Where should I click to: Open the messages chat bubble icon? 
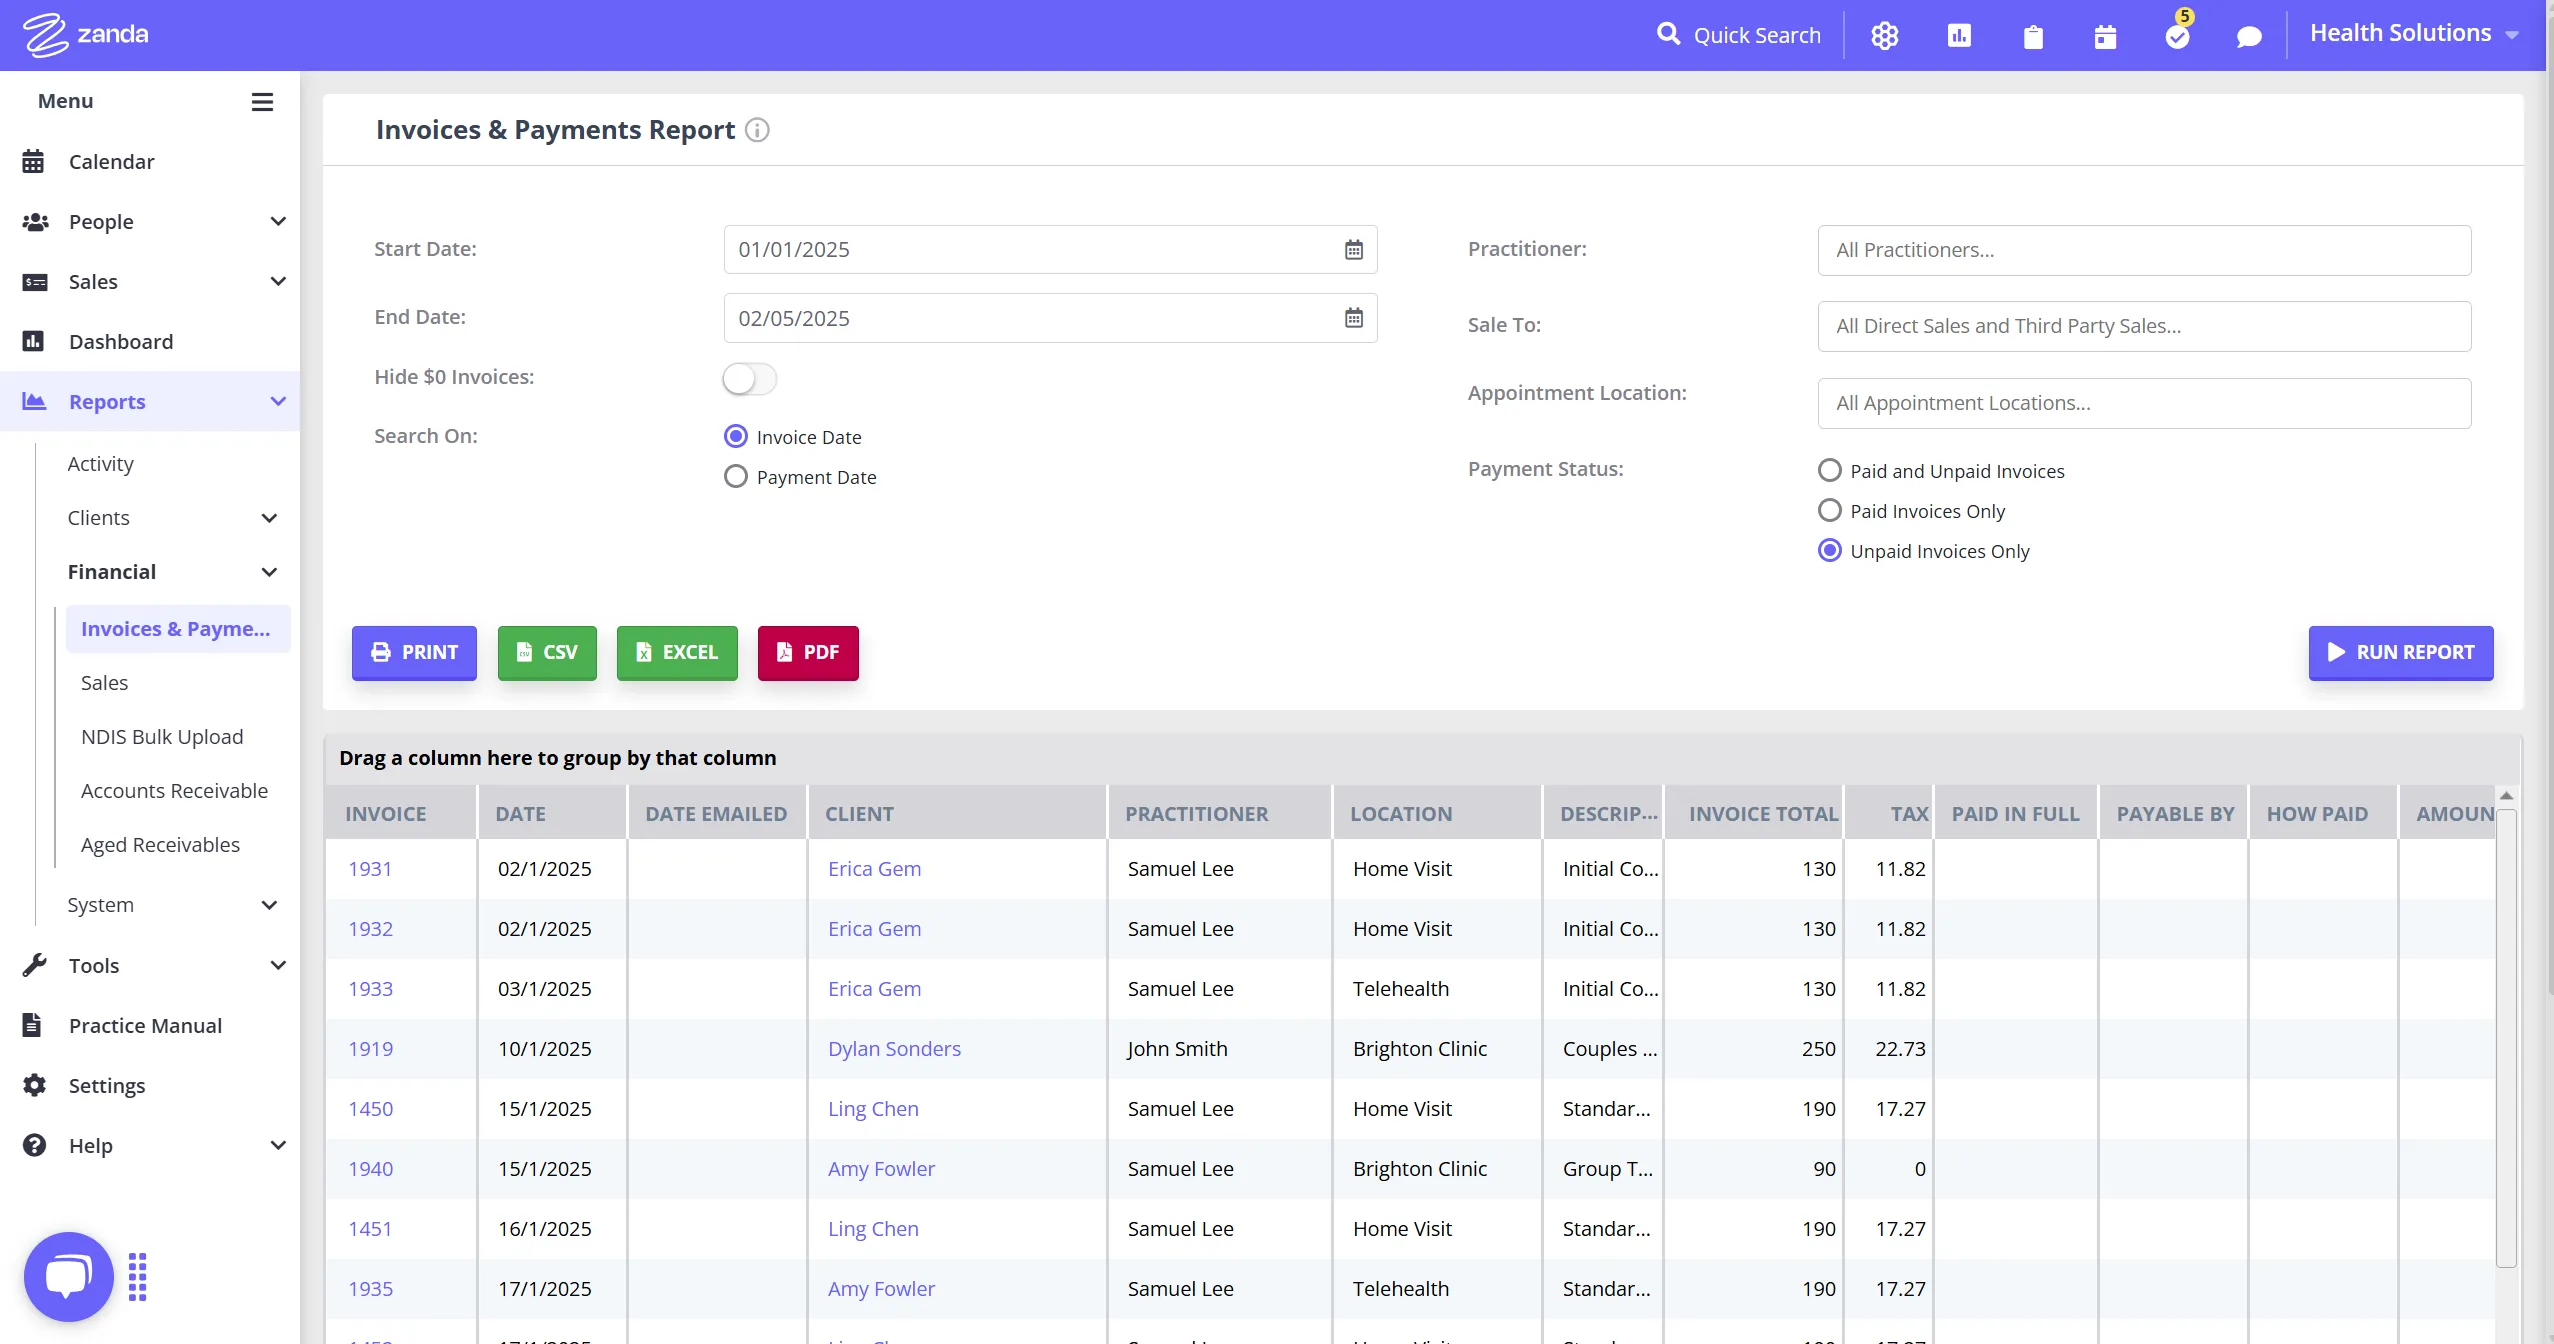pyautogui.click(x=2248, y=36)
